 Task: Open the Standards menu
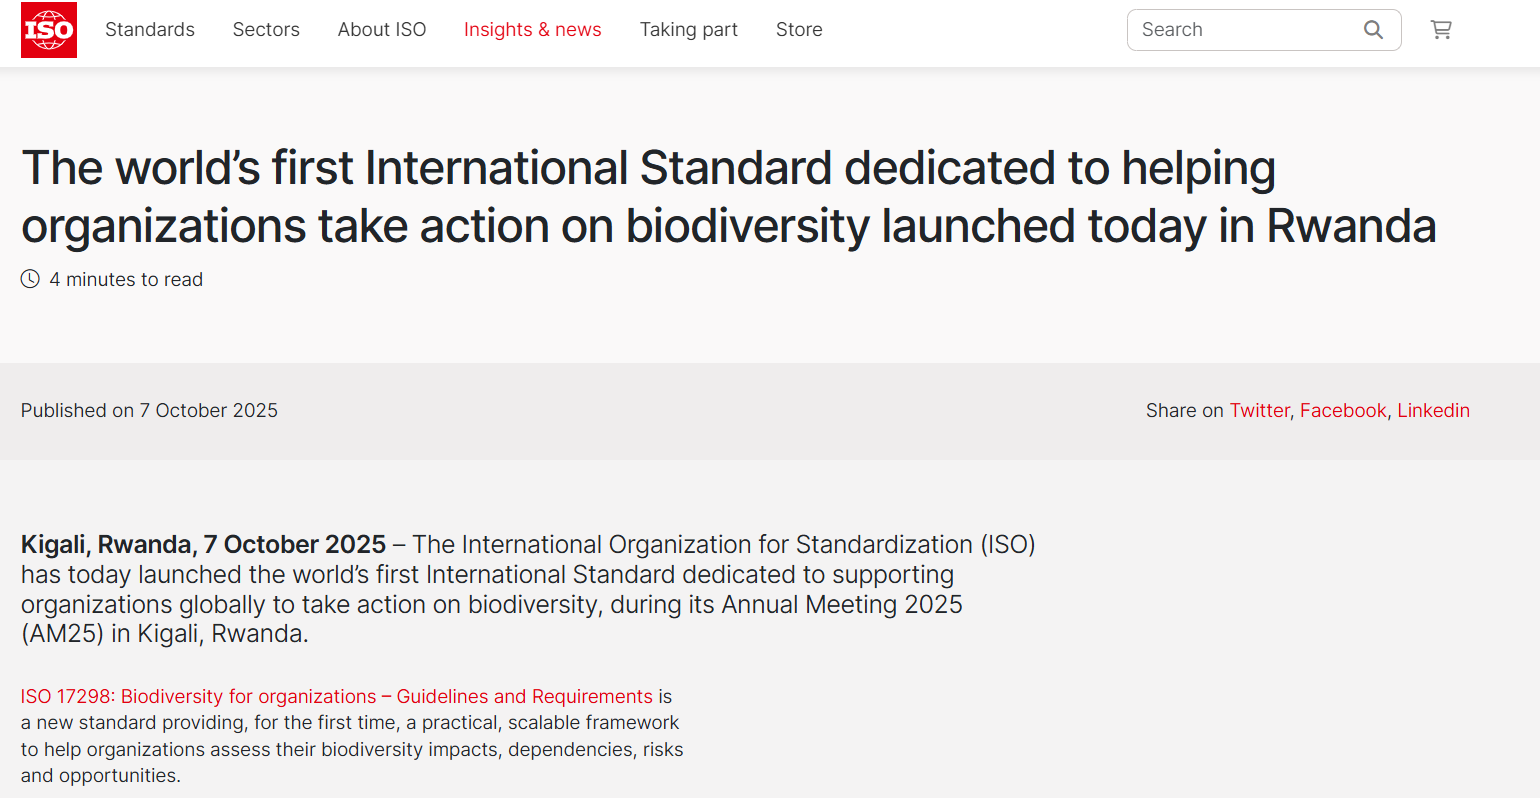coord(150,30)
